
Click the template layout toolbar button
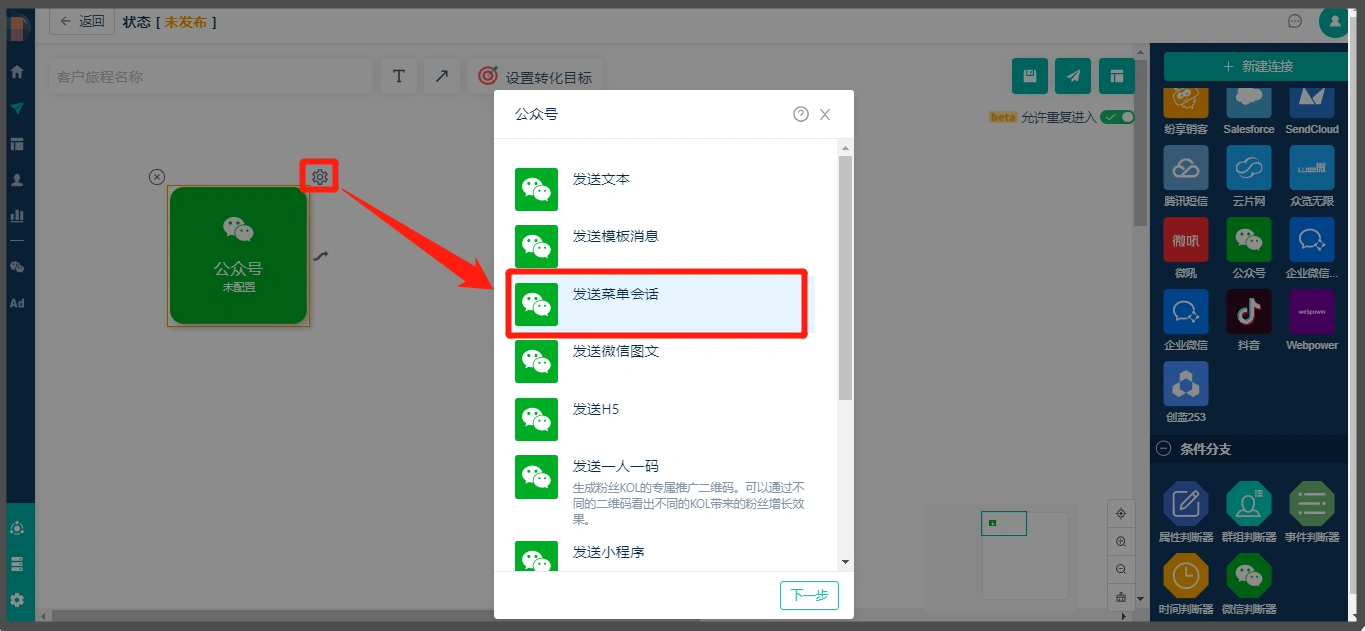pyautogui.click(x=1116, y=76)
